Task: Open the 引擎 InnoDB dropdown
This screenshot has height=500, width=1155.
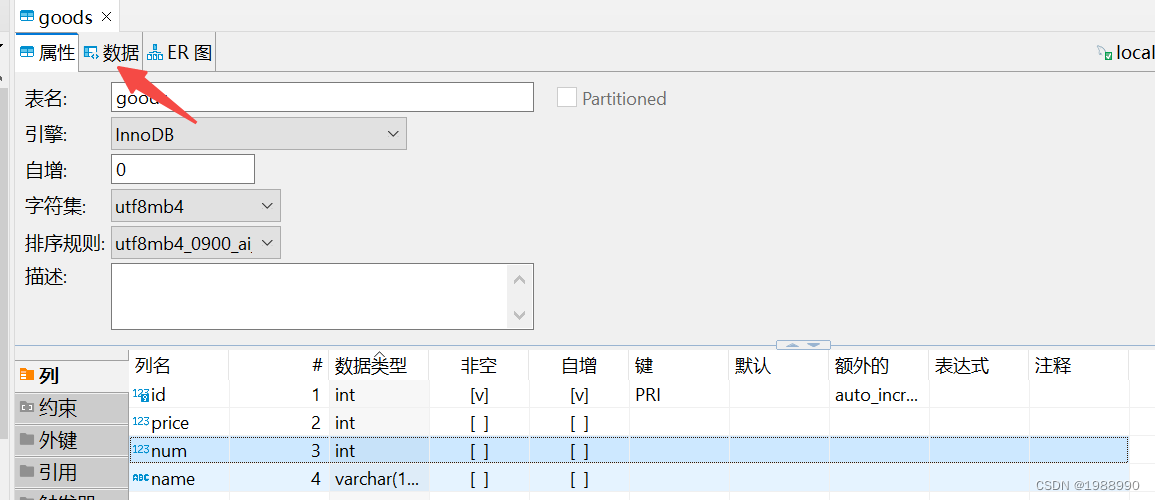Action: tap(259, 135)
